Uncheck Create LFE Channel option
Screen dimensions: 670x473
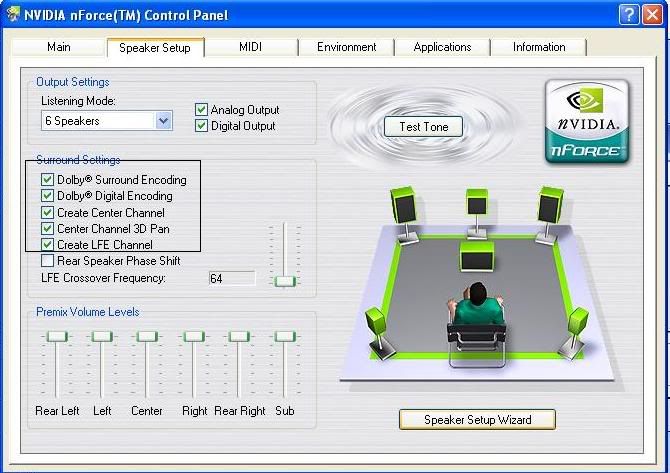pos(47,245)
